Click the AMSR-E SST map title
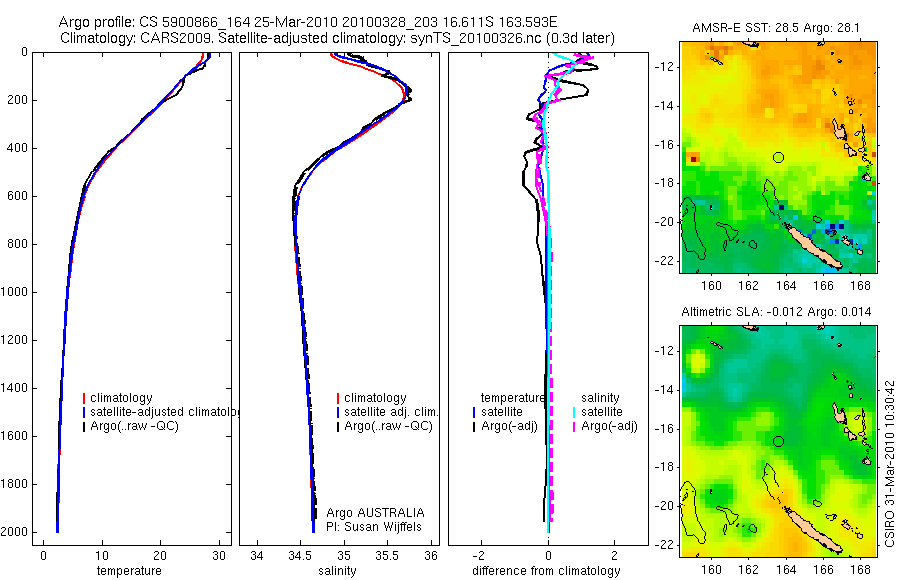Viewport: 900px width, 580px height. tap(776, 28)
